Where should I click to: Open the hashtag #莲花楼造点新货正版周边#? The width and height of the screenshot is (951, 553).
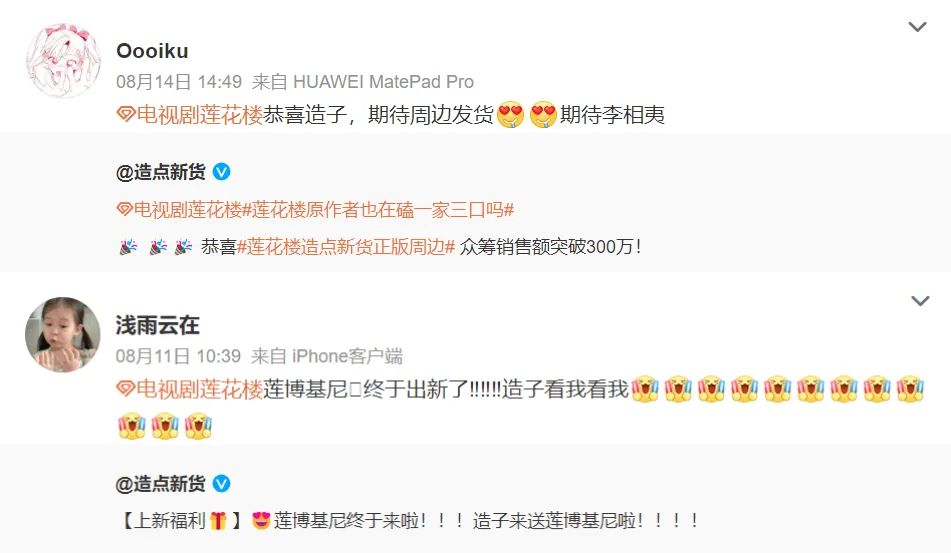[x=346, y=247]
